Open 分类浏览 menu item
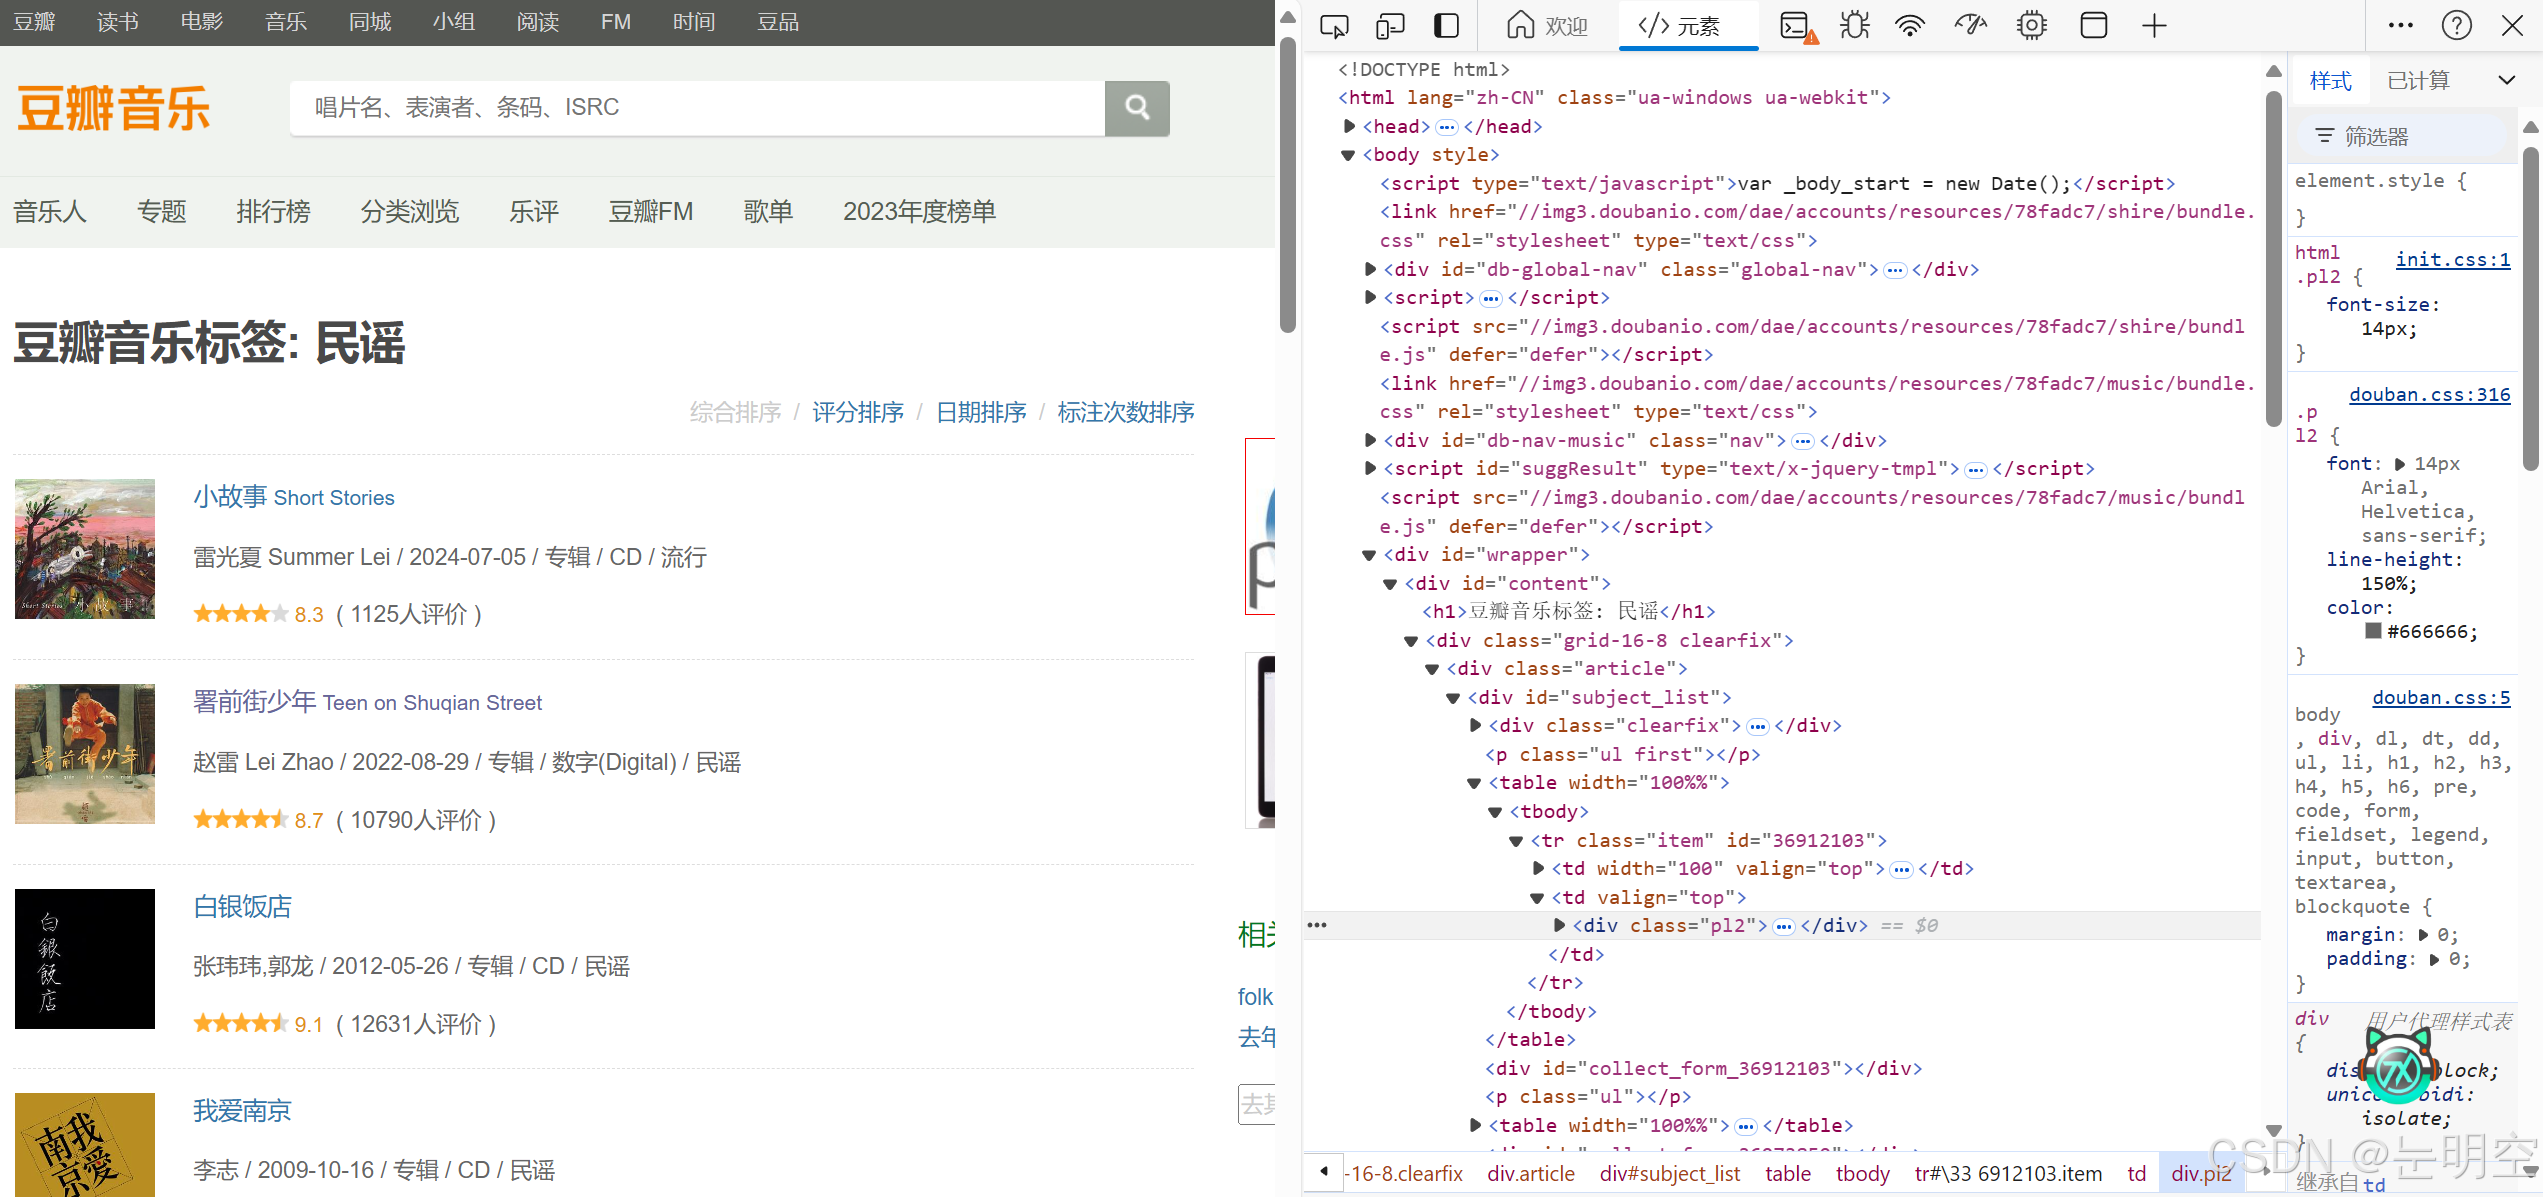 click(x=409, y=212)
